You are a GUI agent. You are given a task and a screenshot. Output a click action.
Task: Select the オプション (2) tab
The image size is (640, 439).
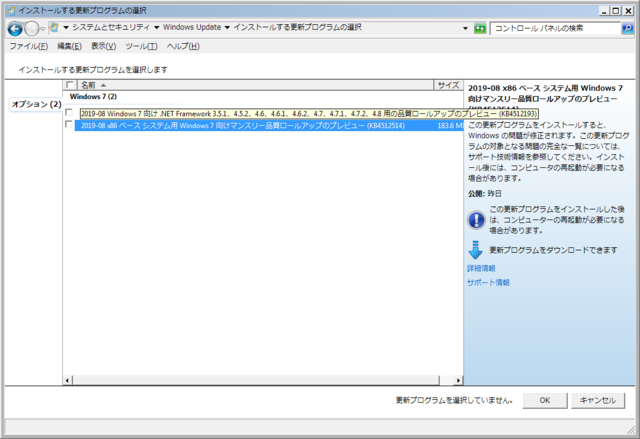click(x=36, y=104)
